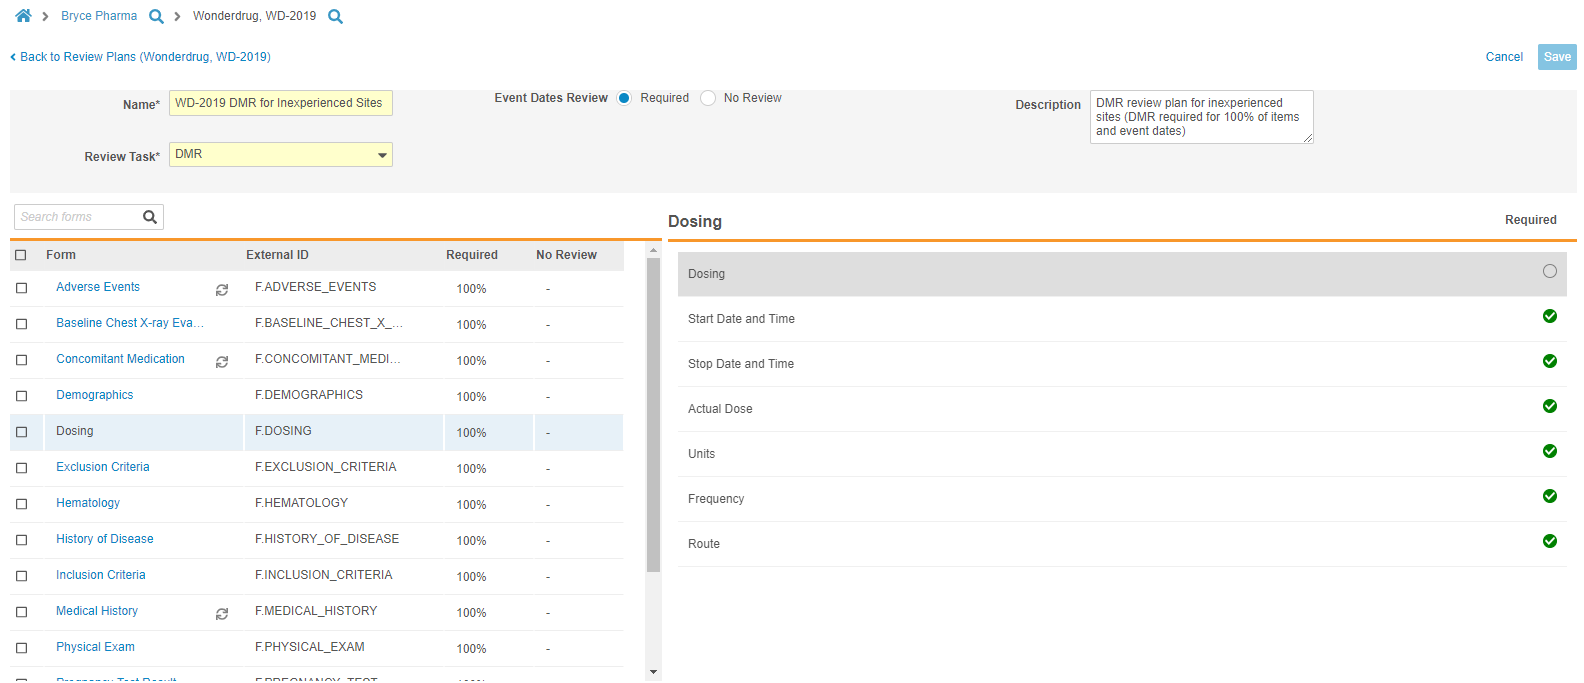Select Required for Event Dates Review
Viewport: 1584px width, 683px height.
[624, 98]
